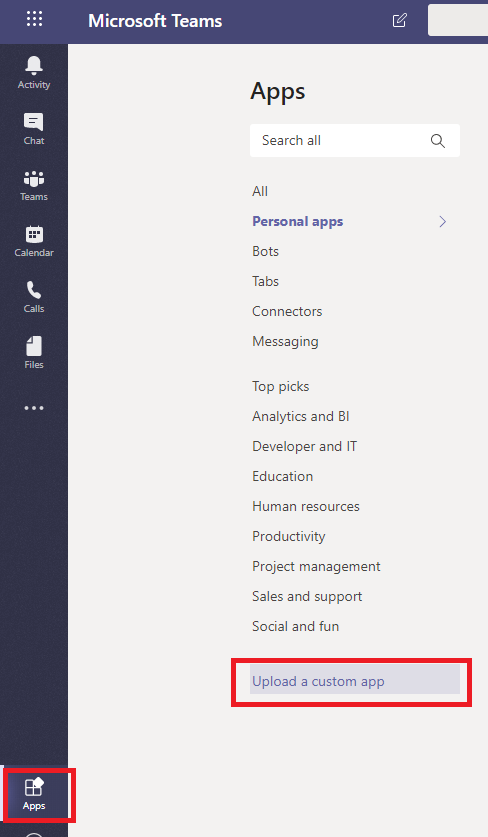
Task: Click the Microsoft Teams title
Action: [155, 21]
